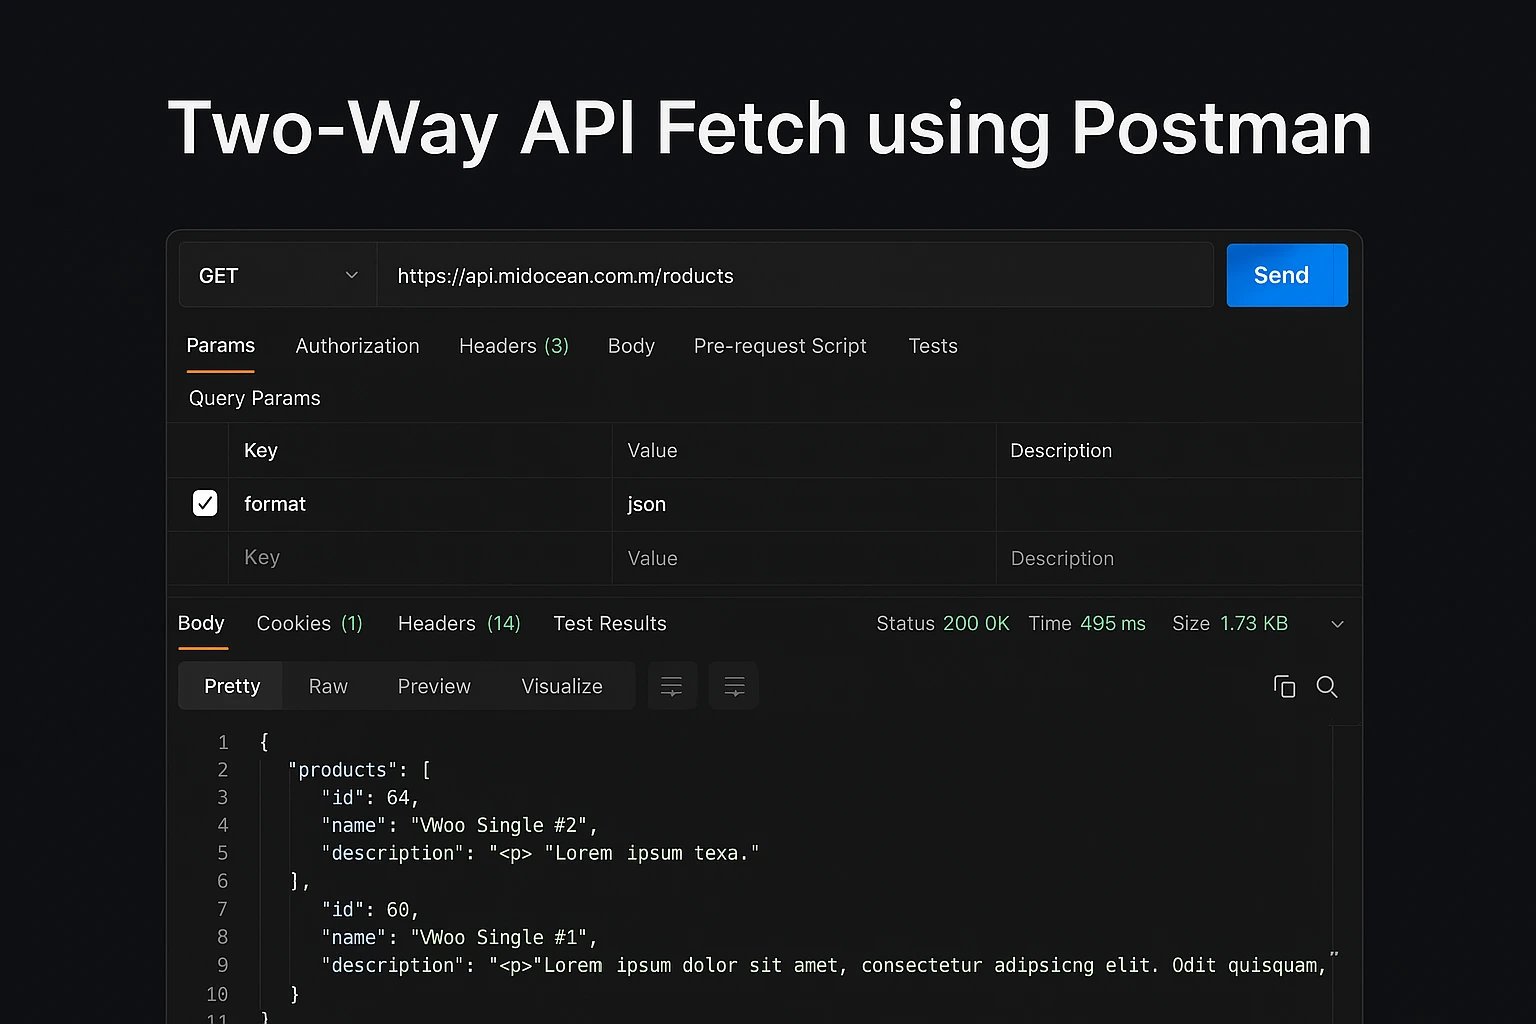The width and height of the screenshot is (1536, 1024).
Task: Show the Preview response view
Action: click(434, 687)
